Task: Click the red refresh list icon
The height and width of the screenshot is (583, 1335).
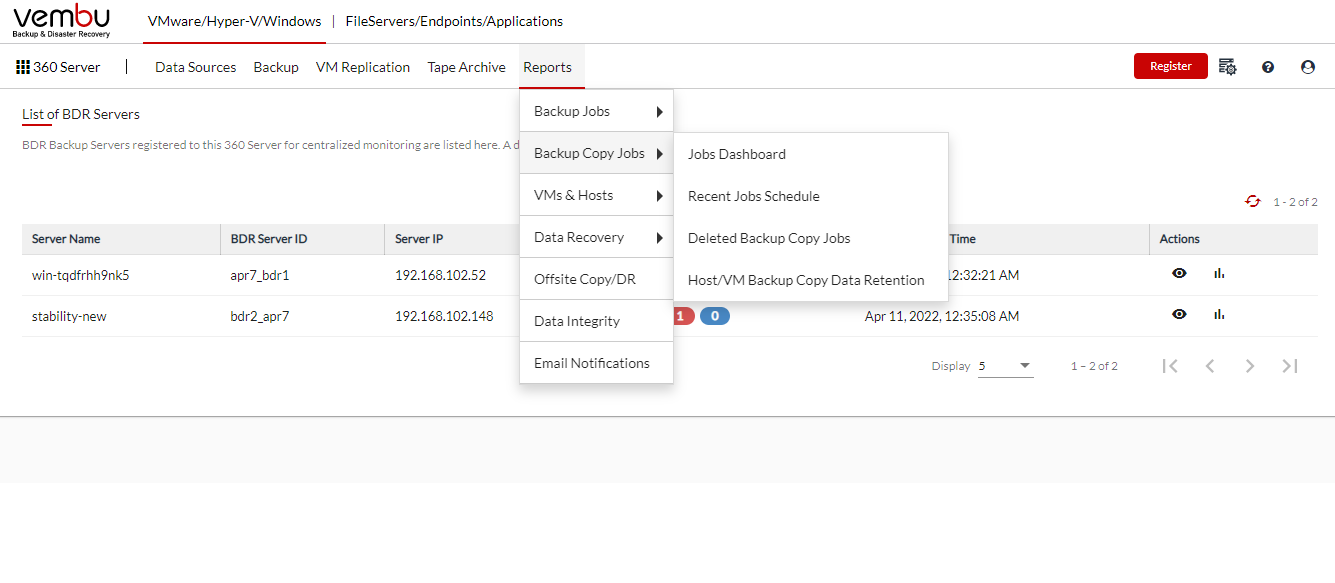Action: pos(1253,201)
